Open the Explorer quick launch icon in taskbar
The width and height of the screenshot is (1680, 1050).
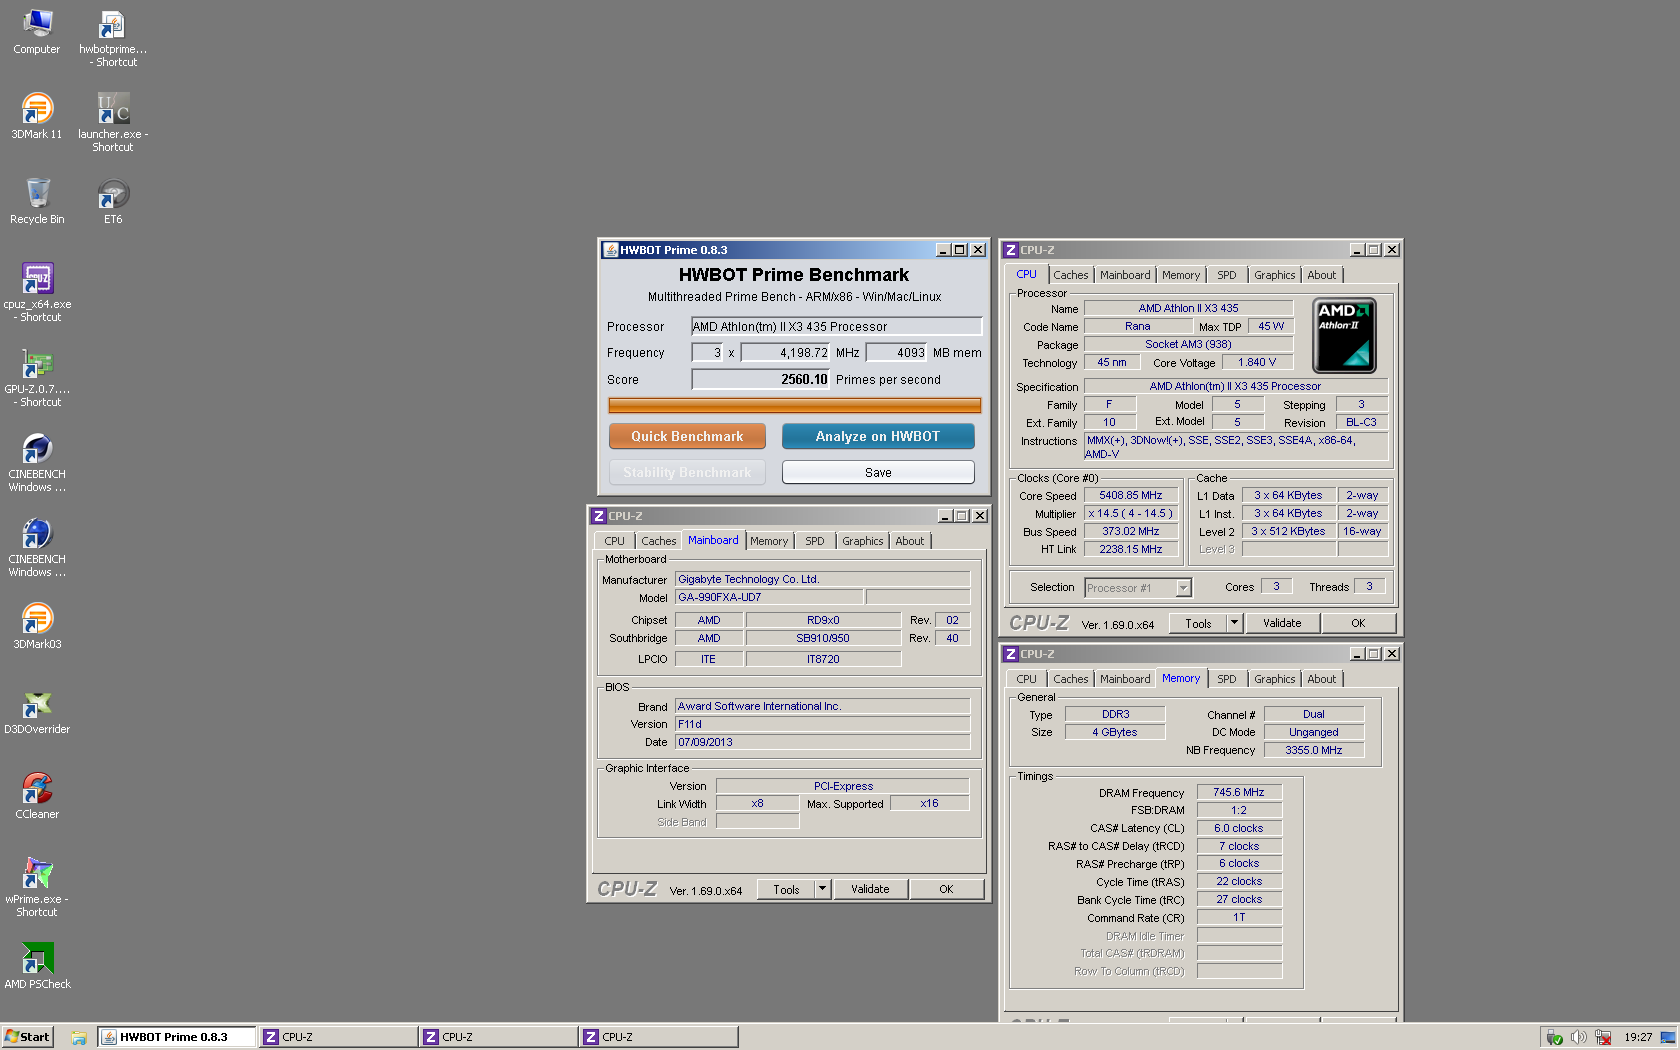pyautogui.click(x=78, y=1037)
